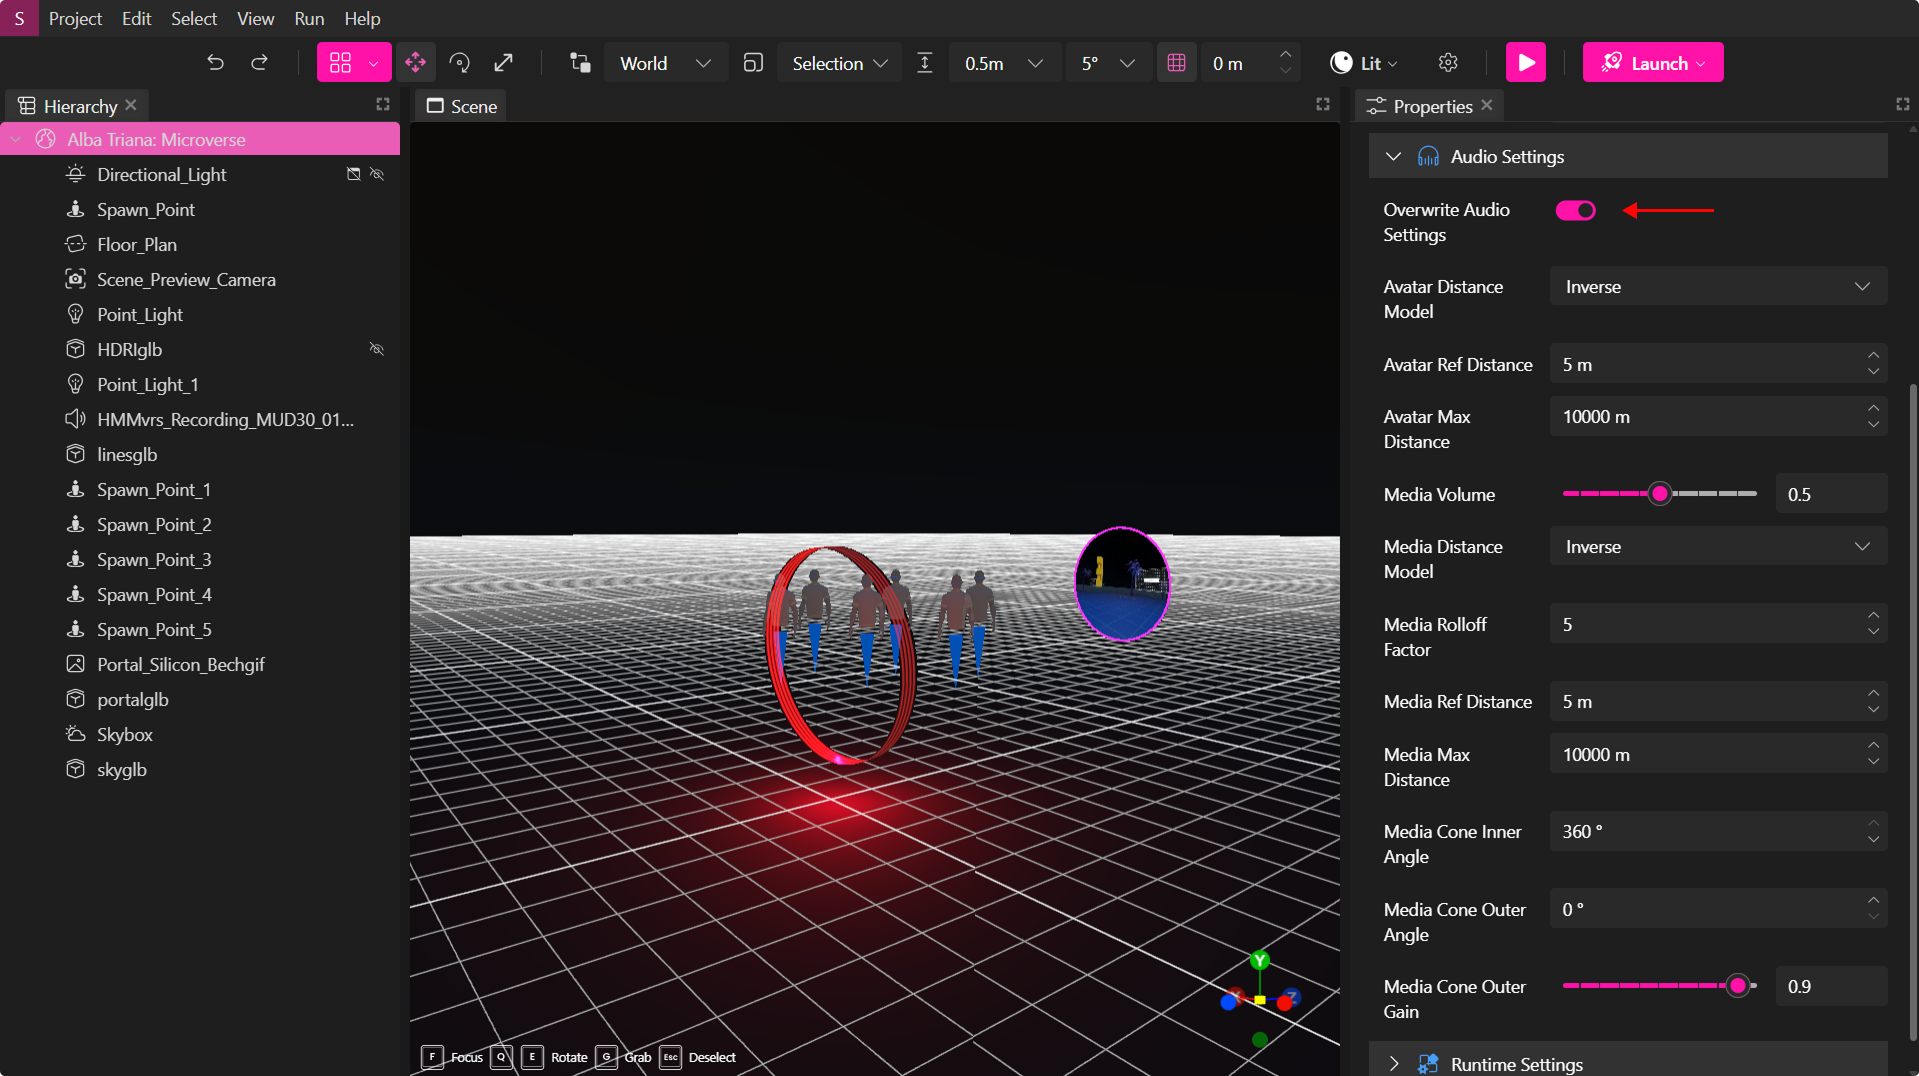Enable Overwrite Audio Settings toggle

coord(1574,210)
